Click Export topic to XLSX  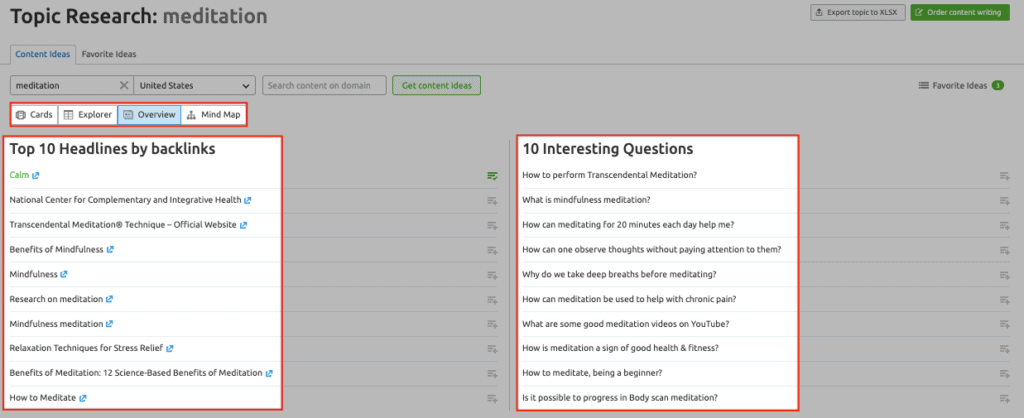click(x=857, y=13)
